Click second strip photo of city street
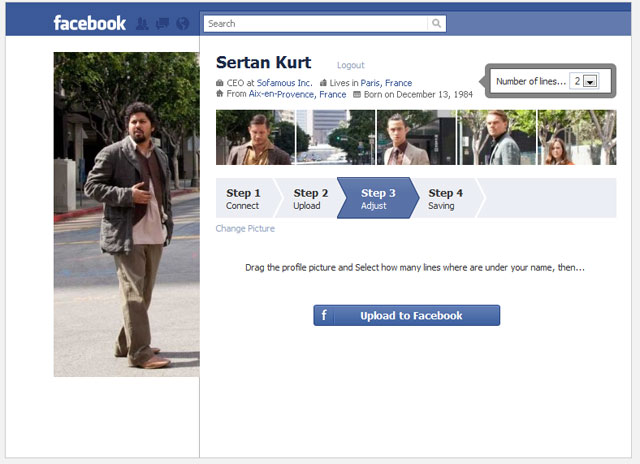This screenshot has width=640, height=464. [335, 138]
